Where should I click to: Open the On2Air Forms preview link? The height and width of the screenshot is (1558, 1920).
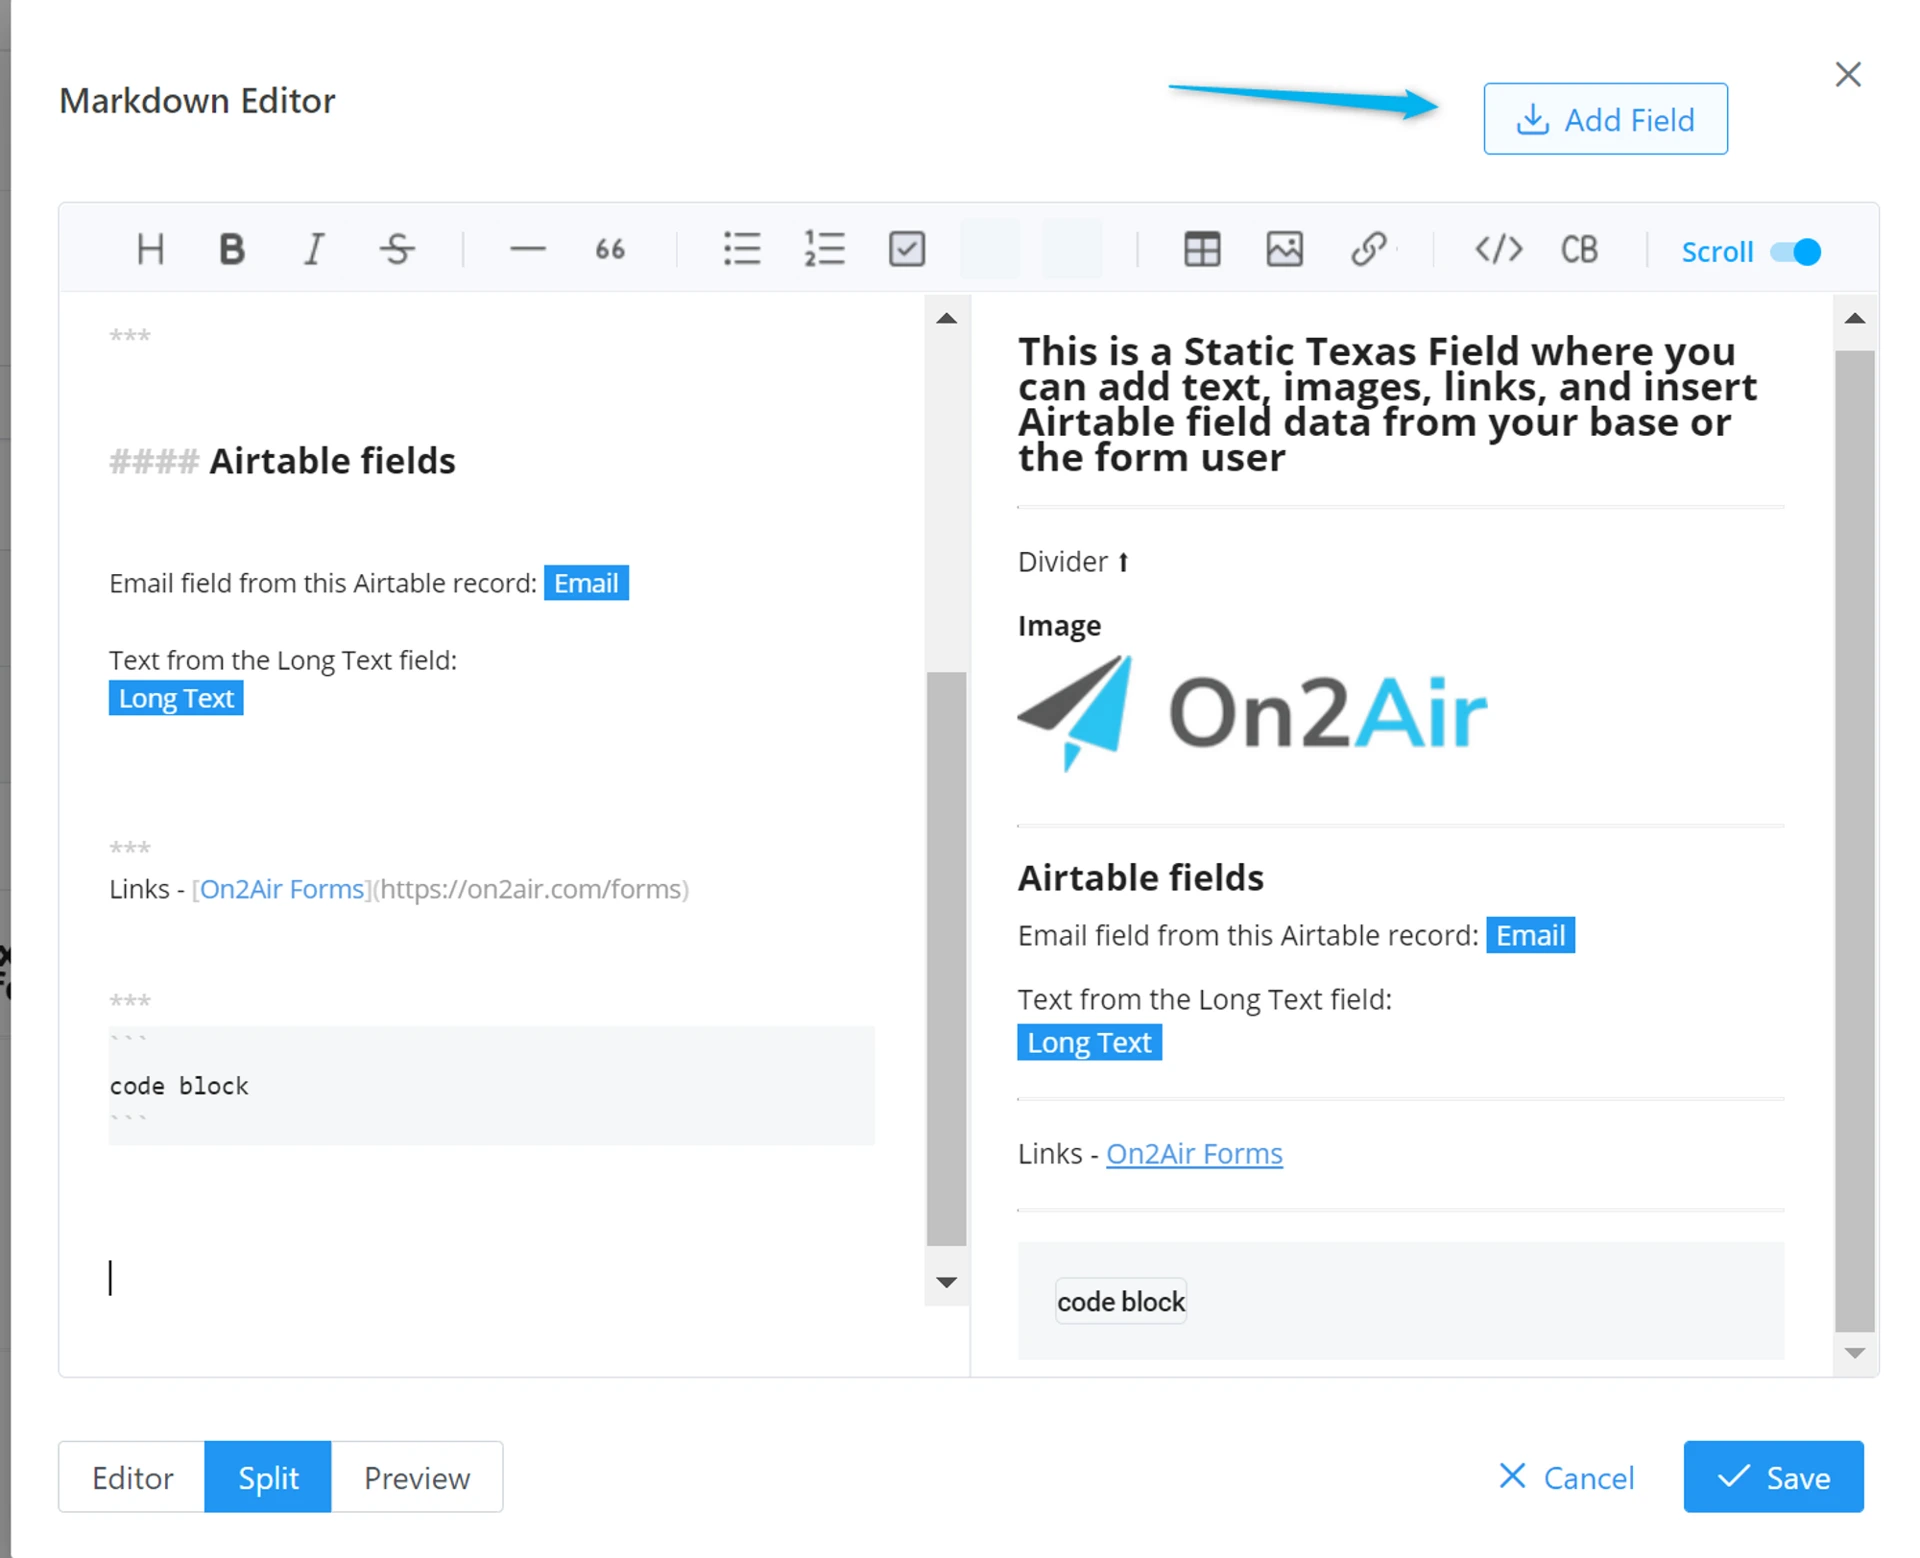(1194, 1153)
